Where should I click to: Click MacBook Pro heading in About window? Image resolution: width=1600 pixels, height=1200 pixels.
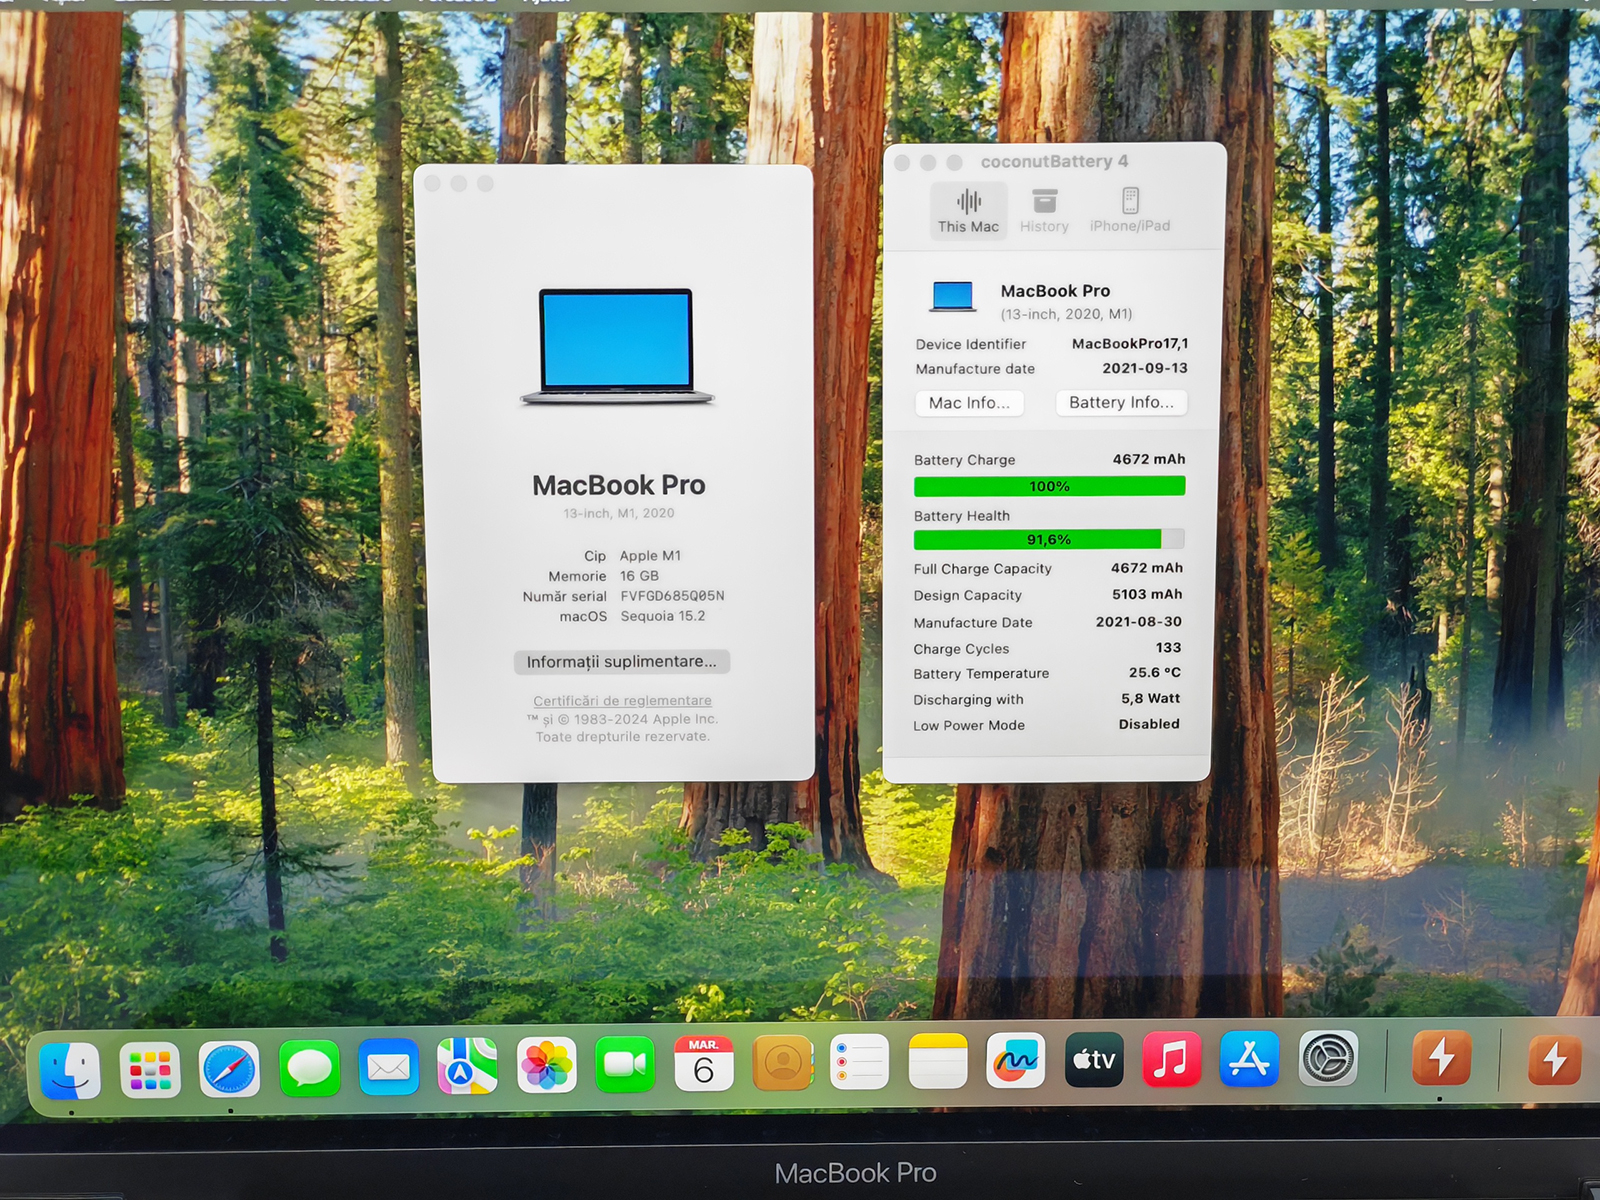pyautogui.click(x=619, y=485)
